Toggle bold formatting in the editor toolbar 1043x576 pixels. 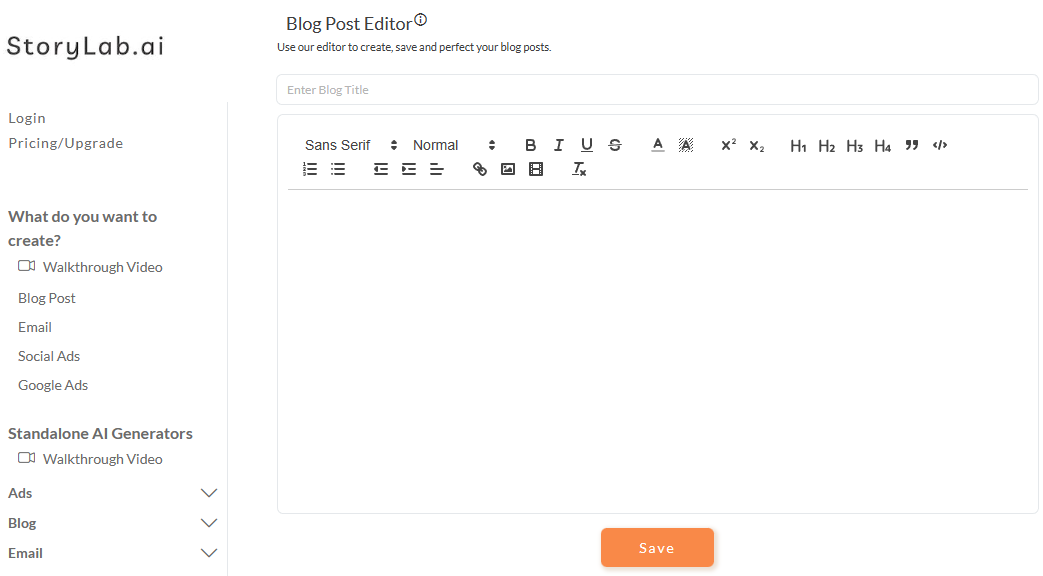tap(530, 145)
